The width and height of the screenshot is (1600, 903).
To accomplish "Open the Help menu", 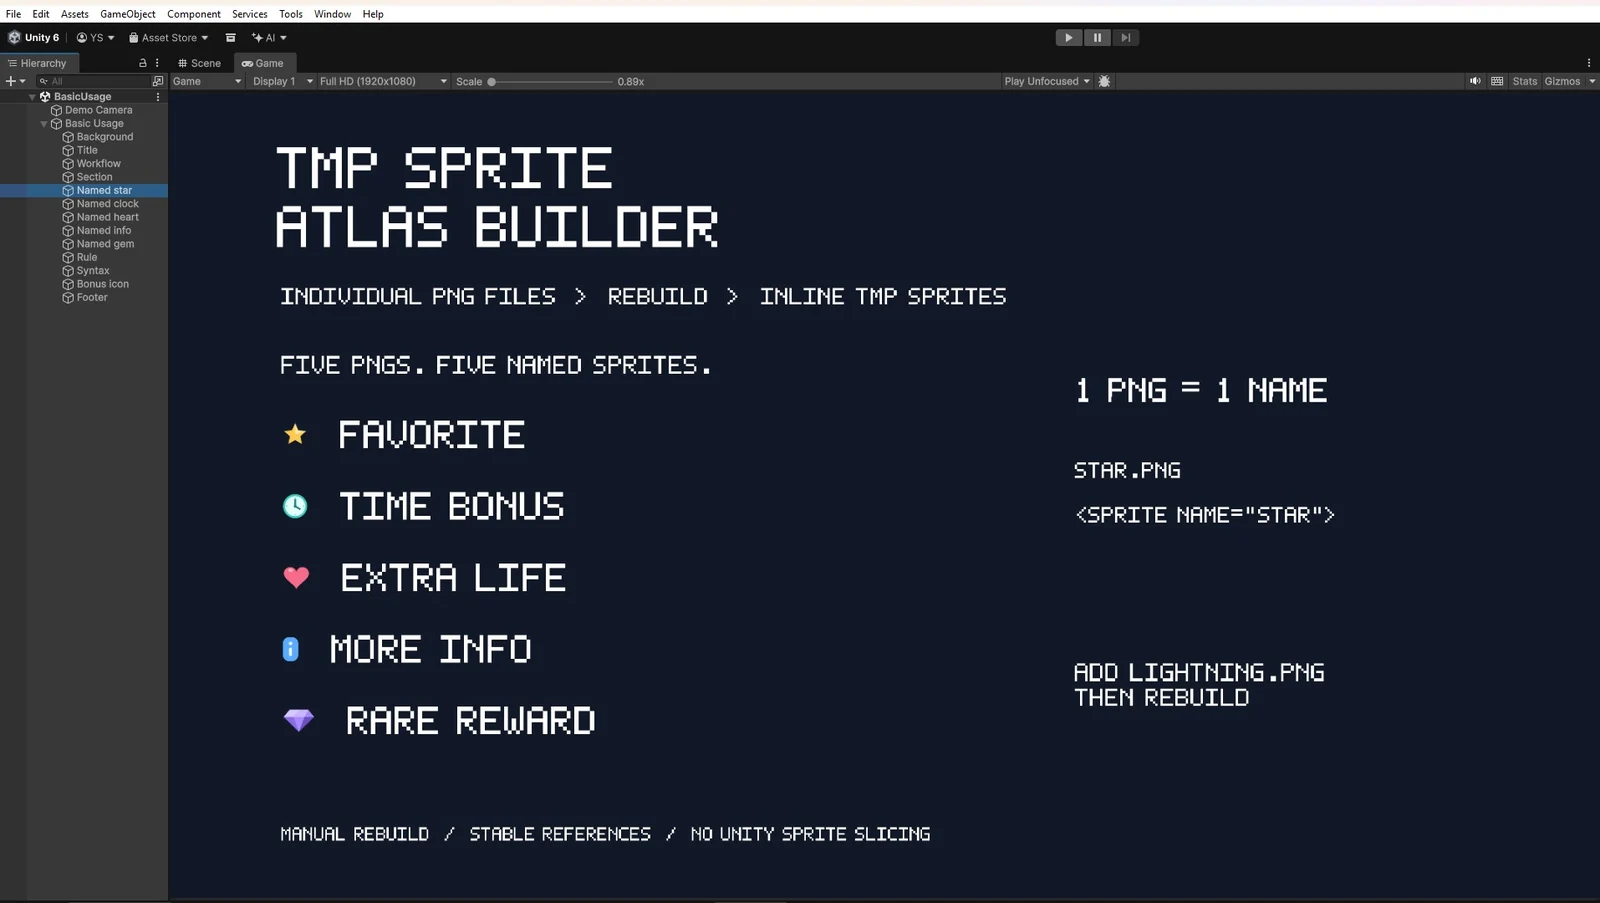I will click(x=373, y=14).
